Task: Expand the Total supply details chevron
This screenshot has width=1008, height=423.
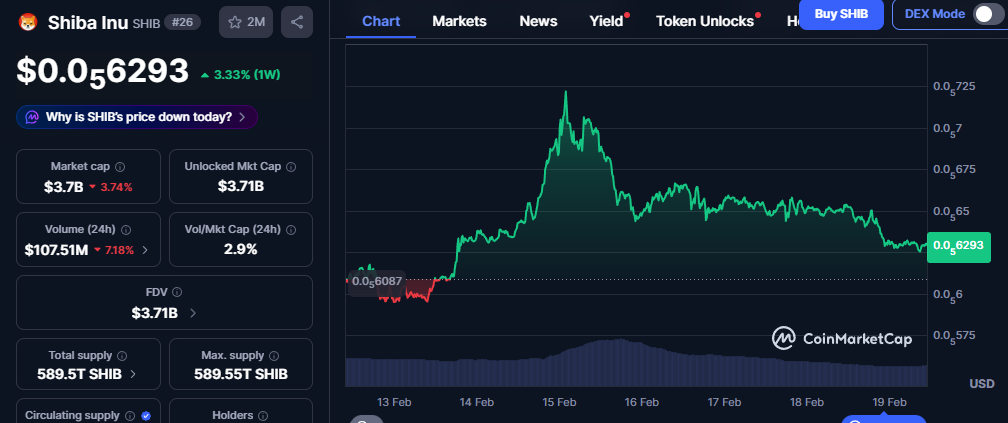Action: [x=133, y=375]
